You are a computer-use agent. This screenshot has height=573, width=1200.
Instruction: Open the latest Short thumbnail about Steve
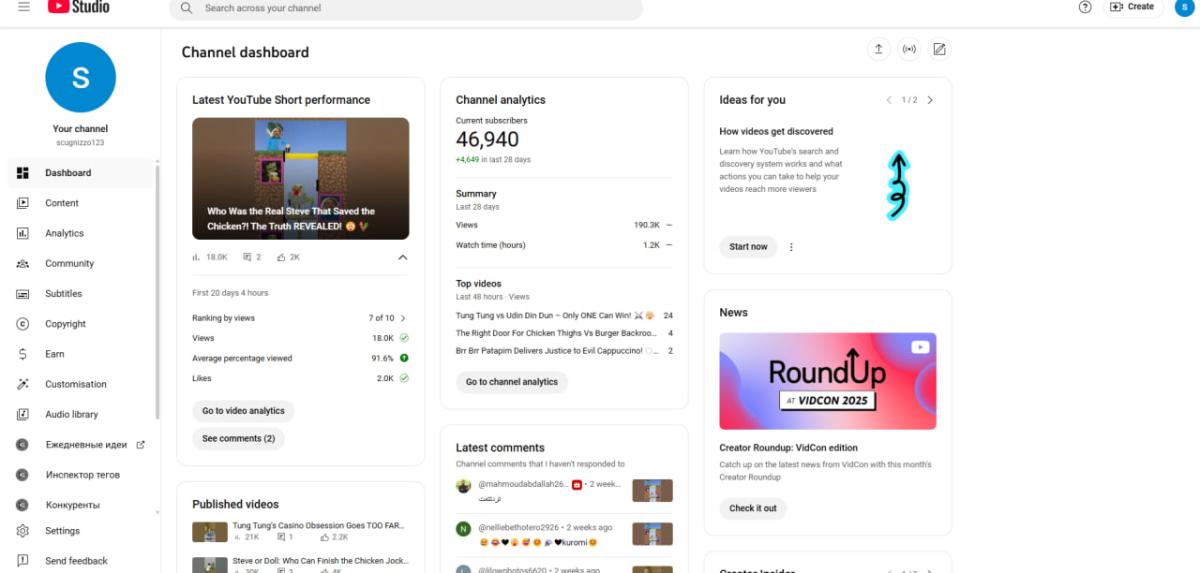pyautogui.click(x=300, y=179)
